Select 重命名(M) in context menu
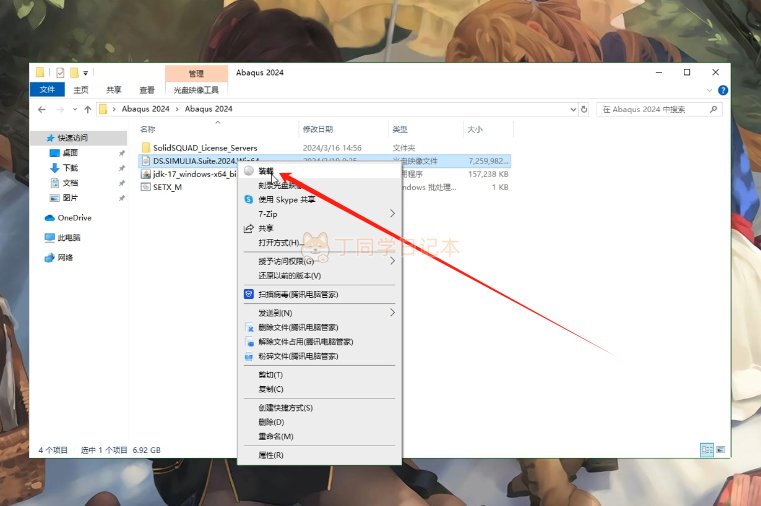The width and height of the screenshot is (761, 506). tap(276, 437)
